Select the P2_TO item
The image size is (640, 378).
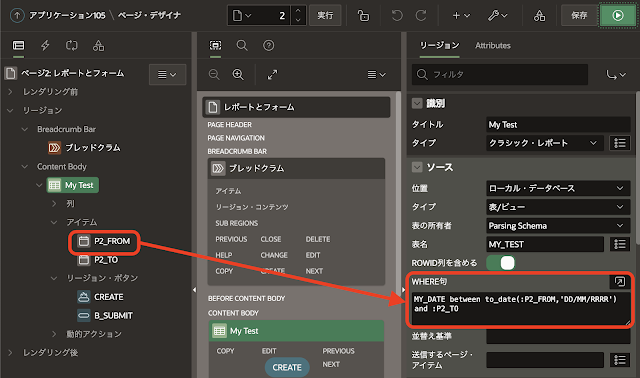pyautogui.click(x=98, y=260)
